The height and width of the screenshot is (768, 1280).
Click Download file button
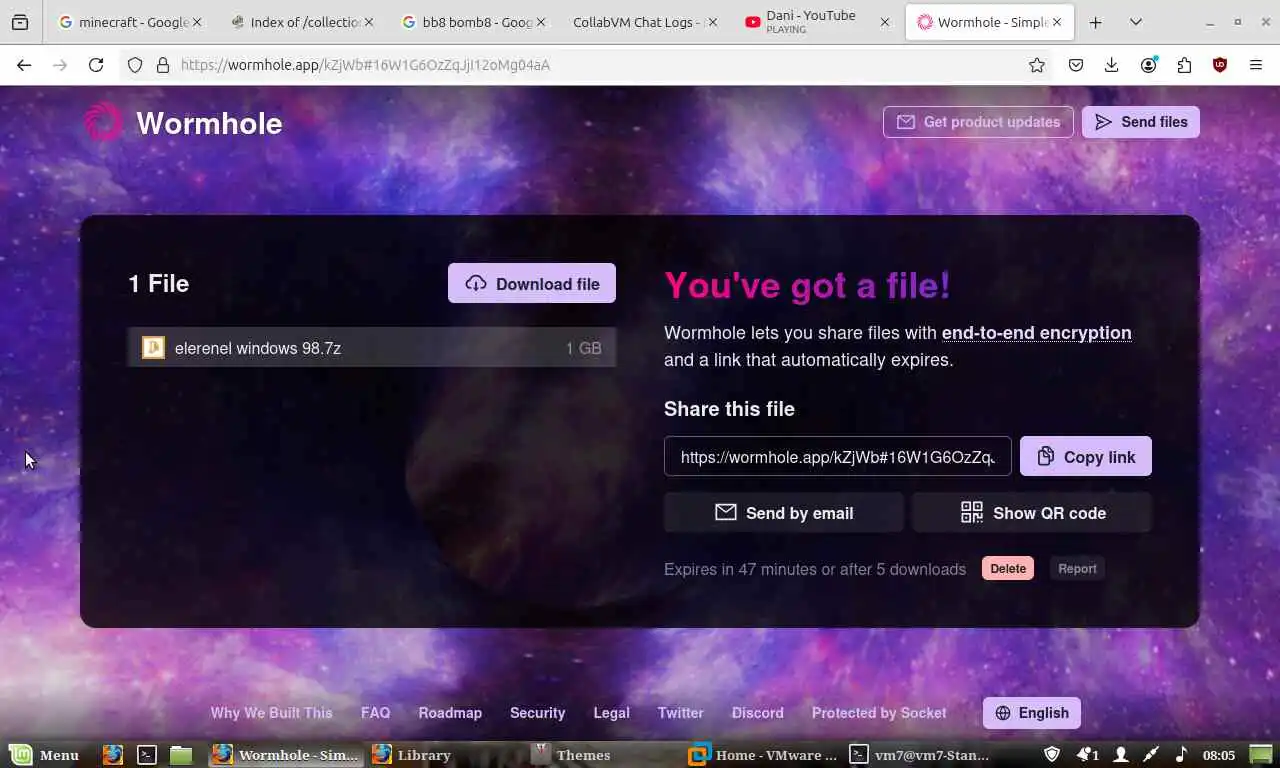click(532, 284)
